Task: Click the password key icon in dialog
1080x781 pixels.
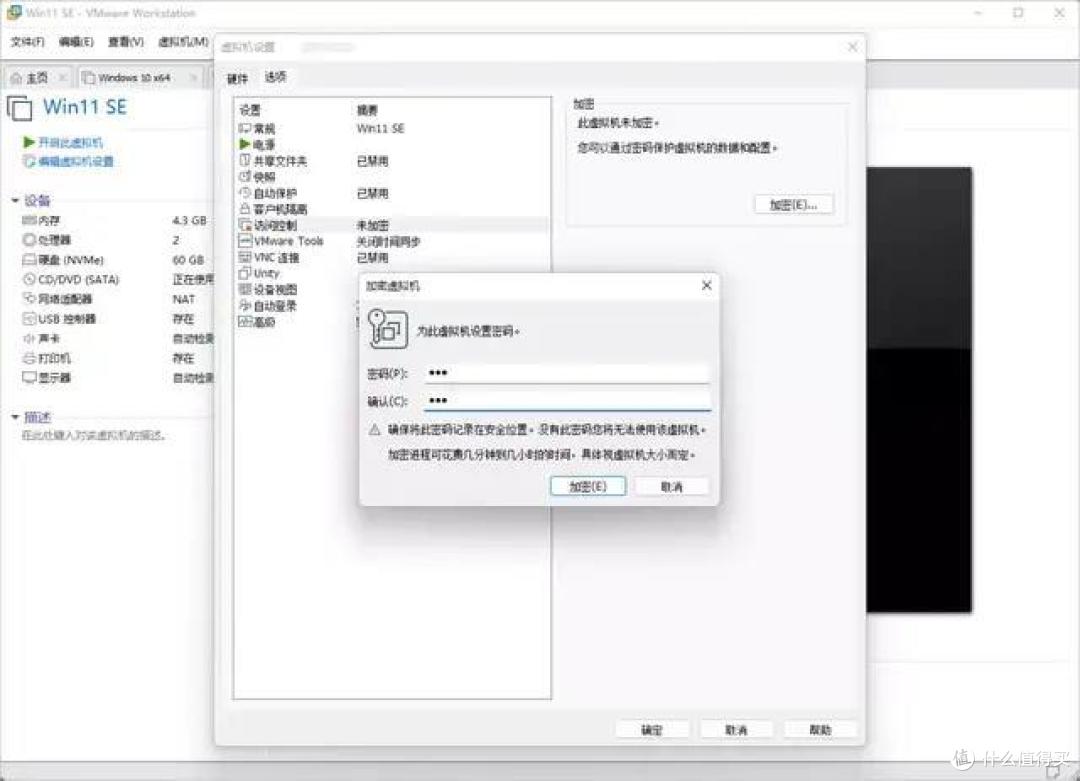Action: (387, 329)
